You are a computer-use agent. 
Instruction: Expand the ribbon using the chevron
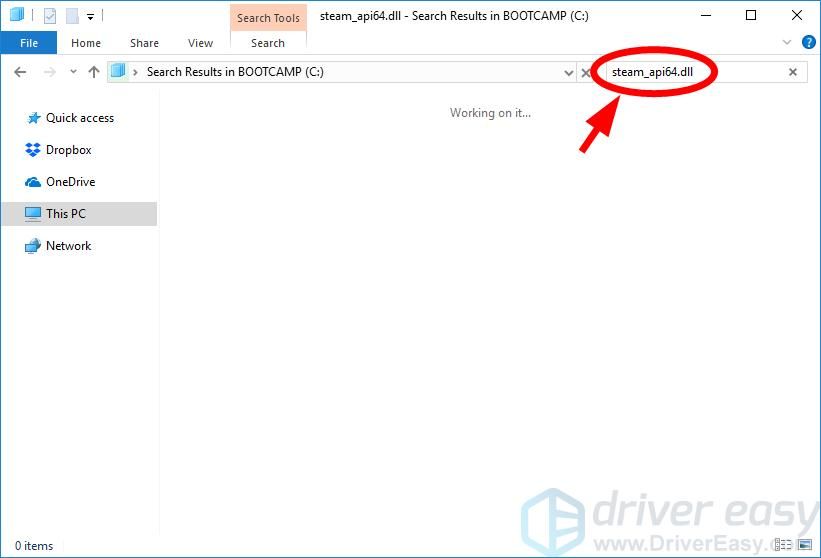point(786,43)
